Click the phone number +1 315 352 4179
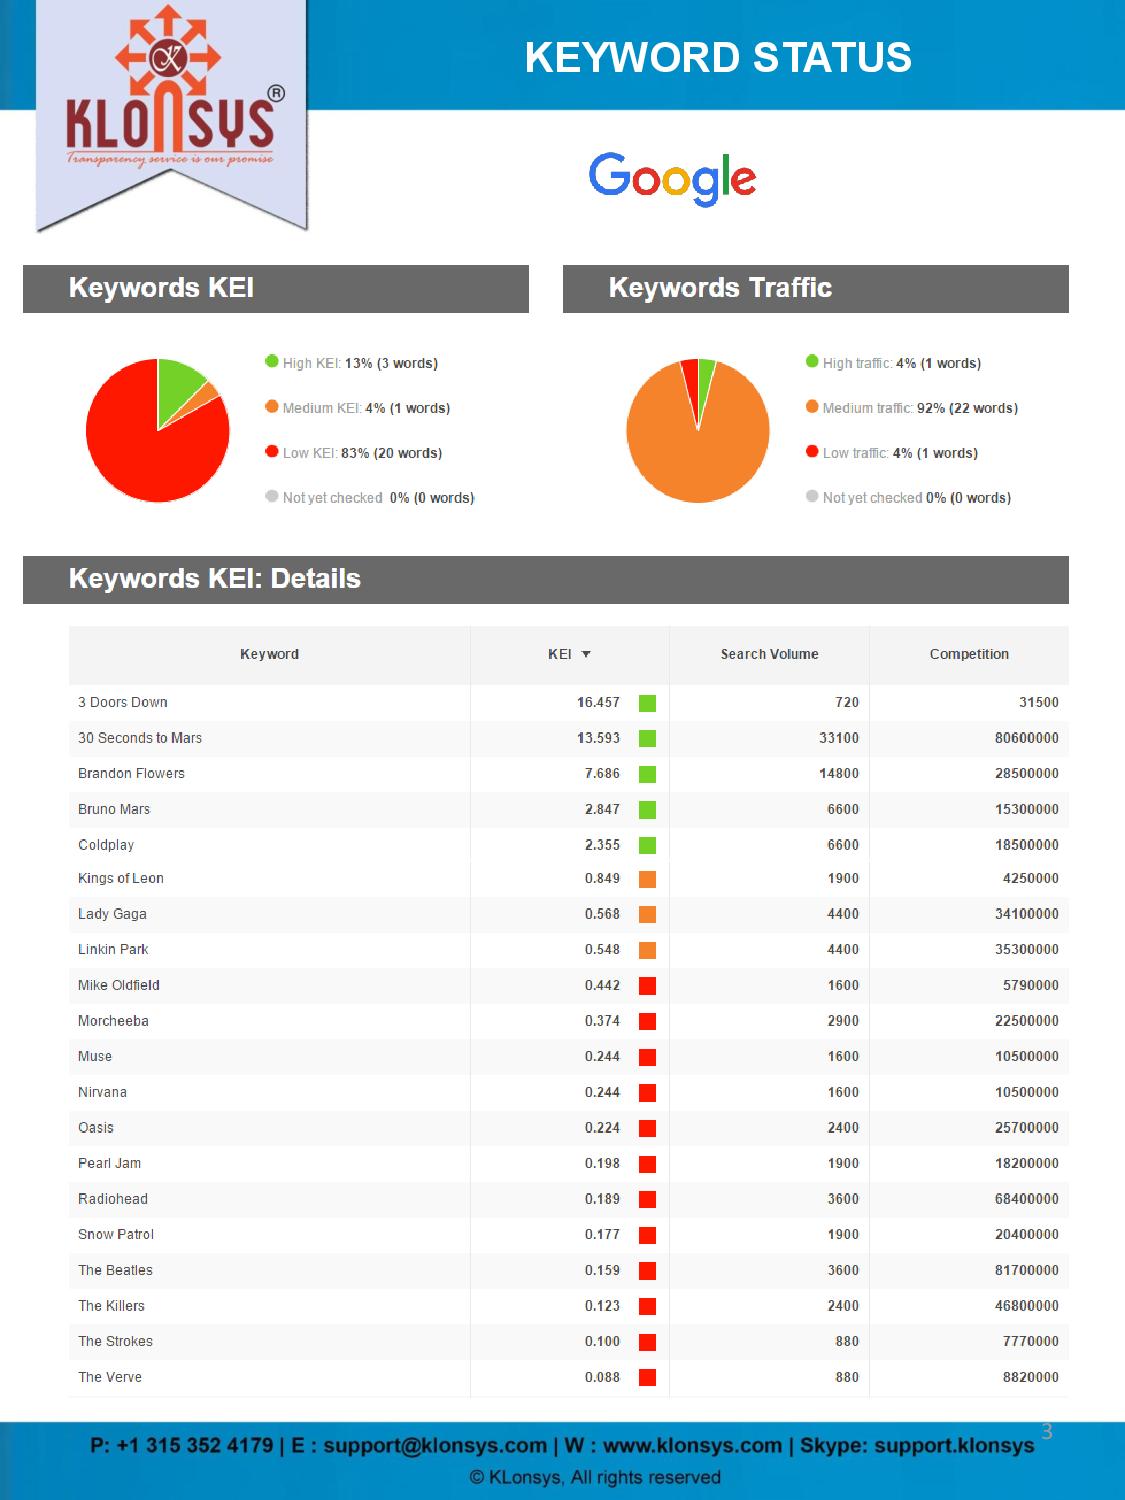 (195, 1445)
